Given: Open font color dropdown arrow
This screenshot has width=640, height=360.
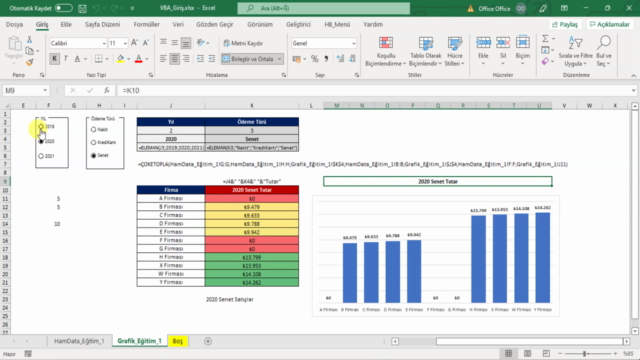Looking at the screenshot, I should (x=147, y=59).
